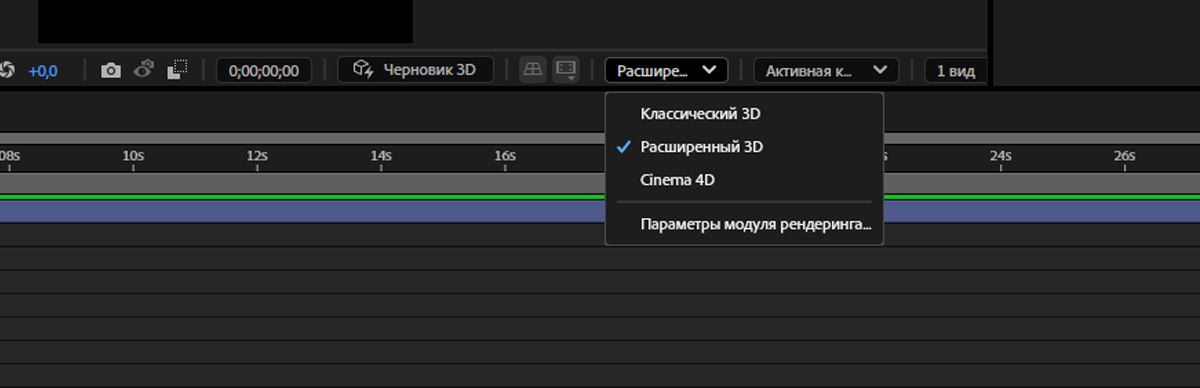Open the 1 вид view layout dropdown

point(956,70)
